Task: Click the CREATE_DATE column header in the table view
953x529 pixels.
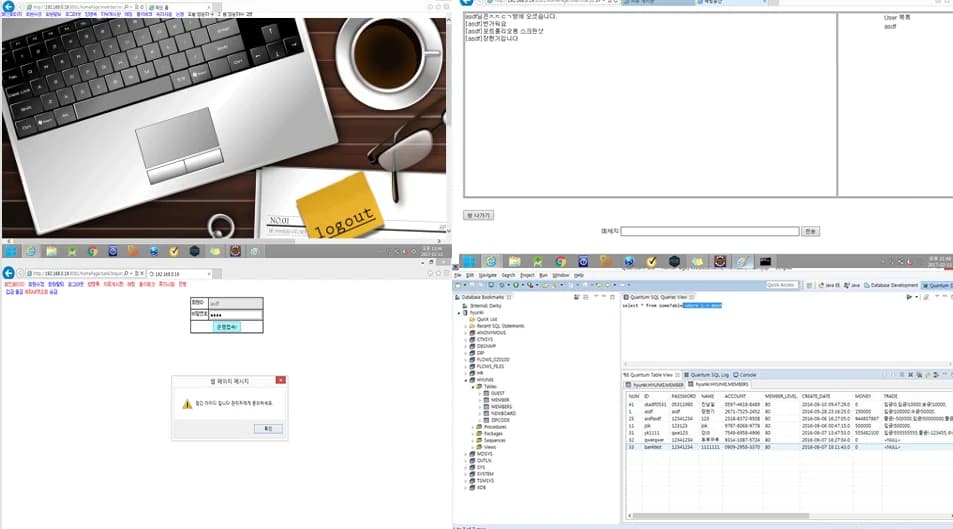Action: tap(816, 396)
